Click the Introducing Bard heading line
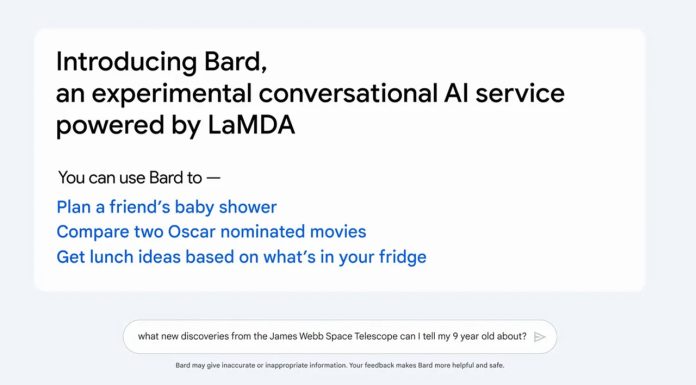696x385 pixels. coord(162,62)
